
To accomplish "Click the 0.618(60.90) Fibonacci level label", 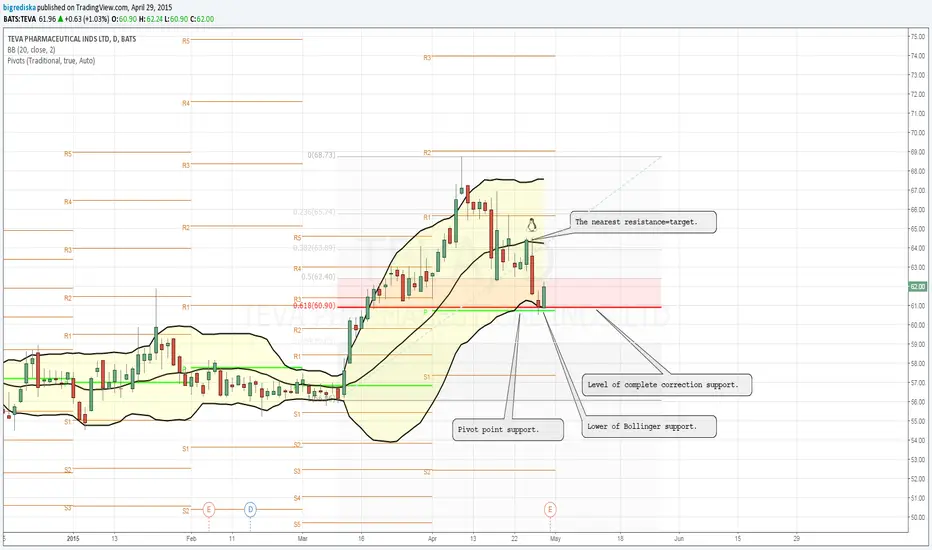I will point(314,306).
